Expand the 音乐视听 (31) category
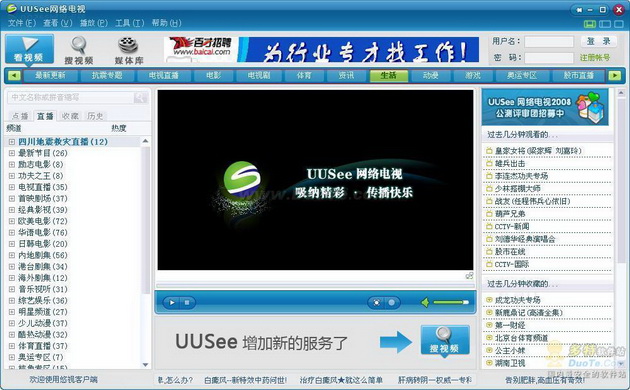This screenshot has width=630, height=390. 12,289
